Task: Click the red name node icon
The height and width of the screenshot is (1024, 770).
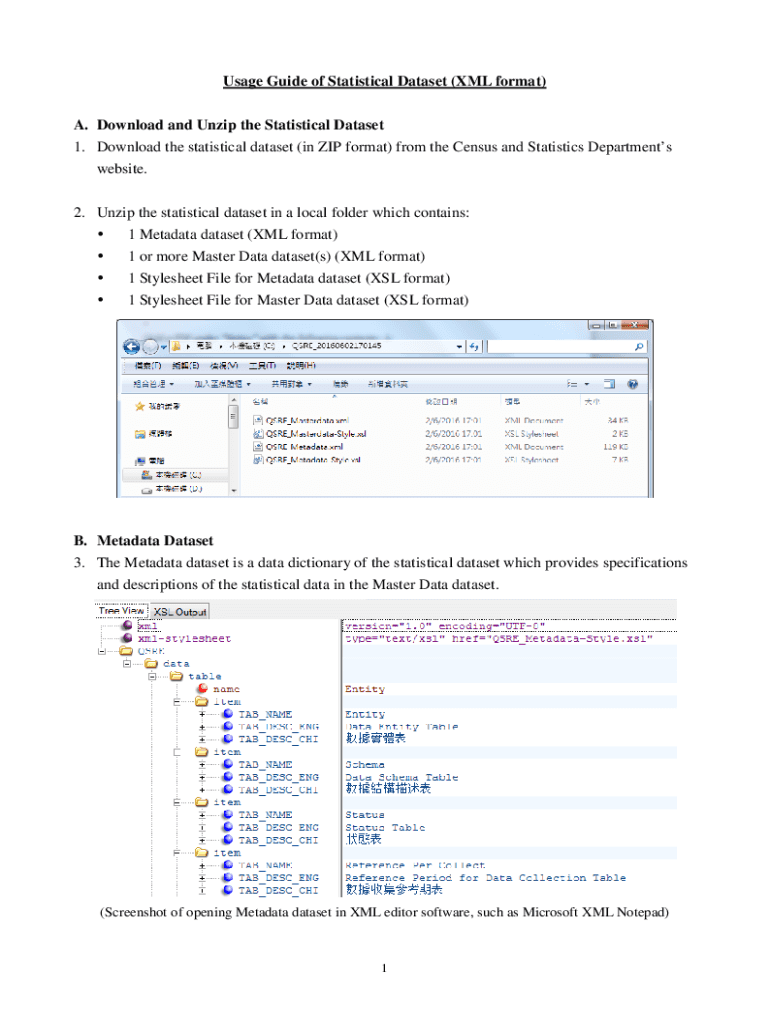Action: pos(201,689)
